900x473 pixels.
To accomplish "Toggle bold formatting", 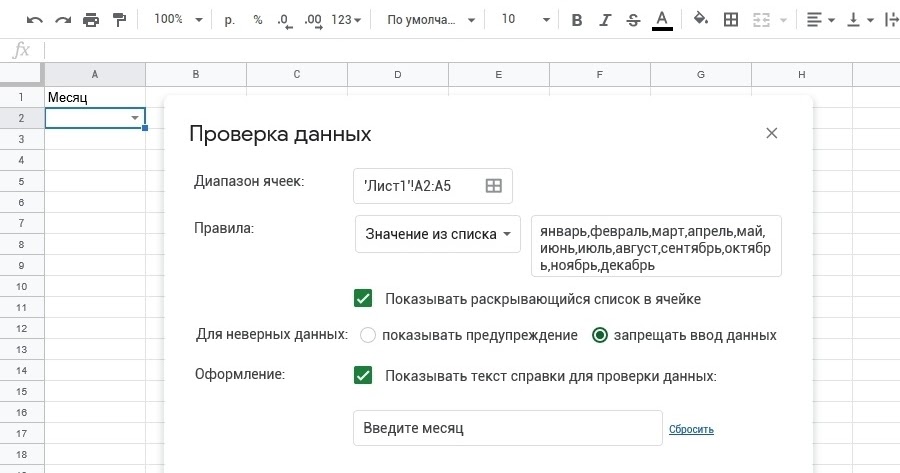I will point(577,19).
